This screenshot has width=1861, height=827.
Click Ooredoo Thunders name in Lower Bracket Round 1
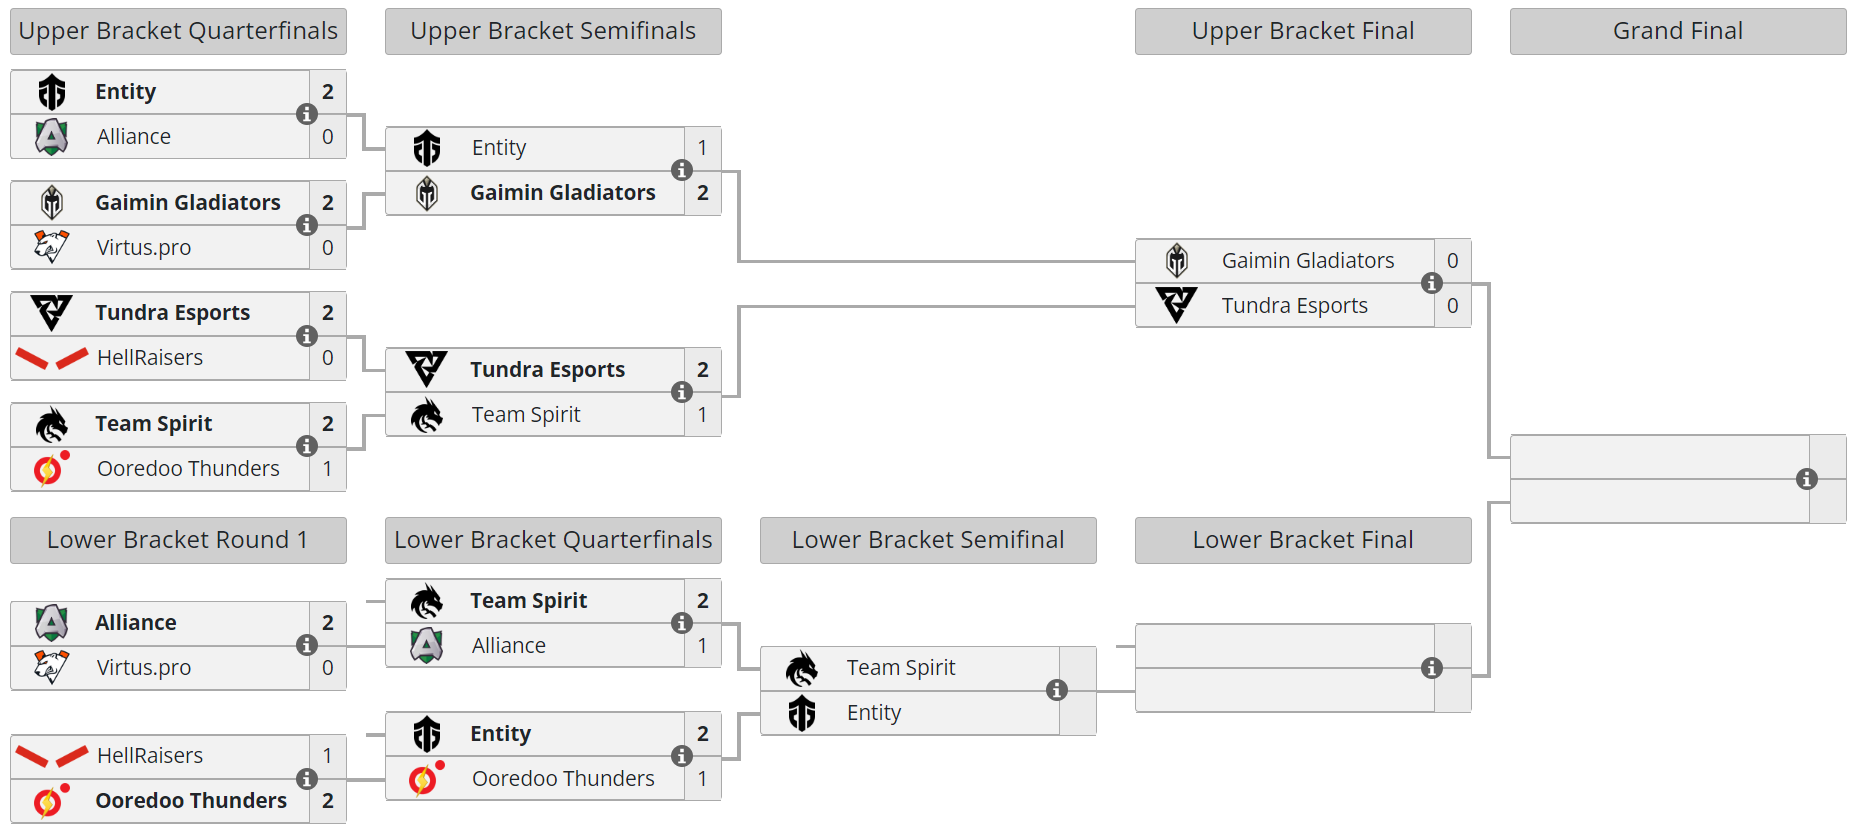click(x=191, y=800)
